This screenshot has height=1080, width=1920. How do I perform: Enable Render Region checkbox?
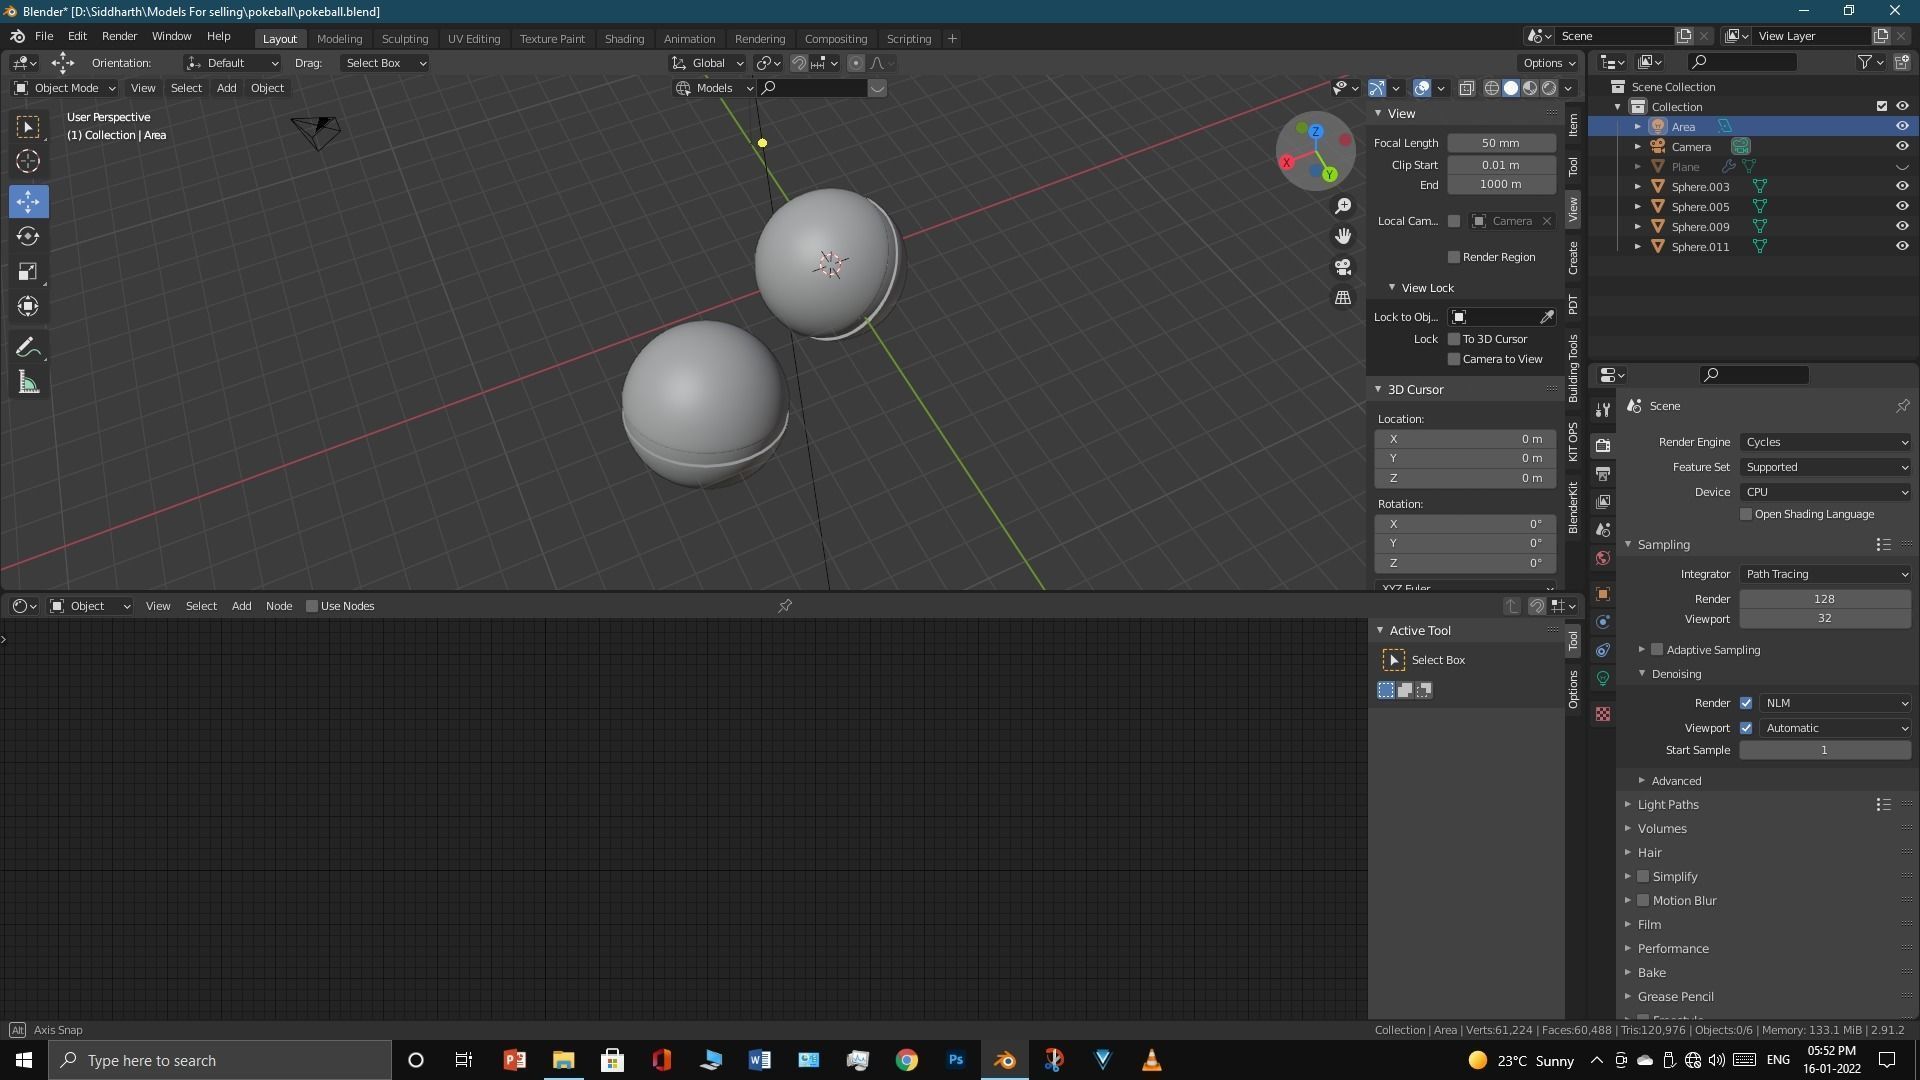(x=1454, y=257)
